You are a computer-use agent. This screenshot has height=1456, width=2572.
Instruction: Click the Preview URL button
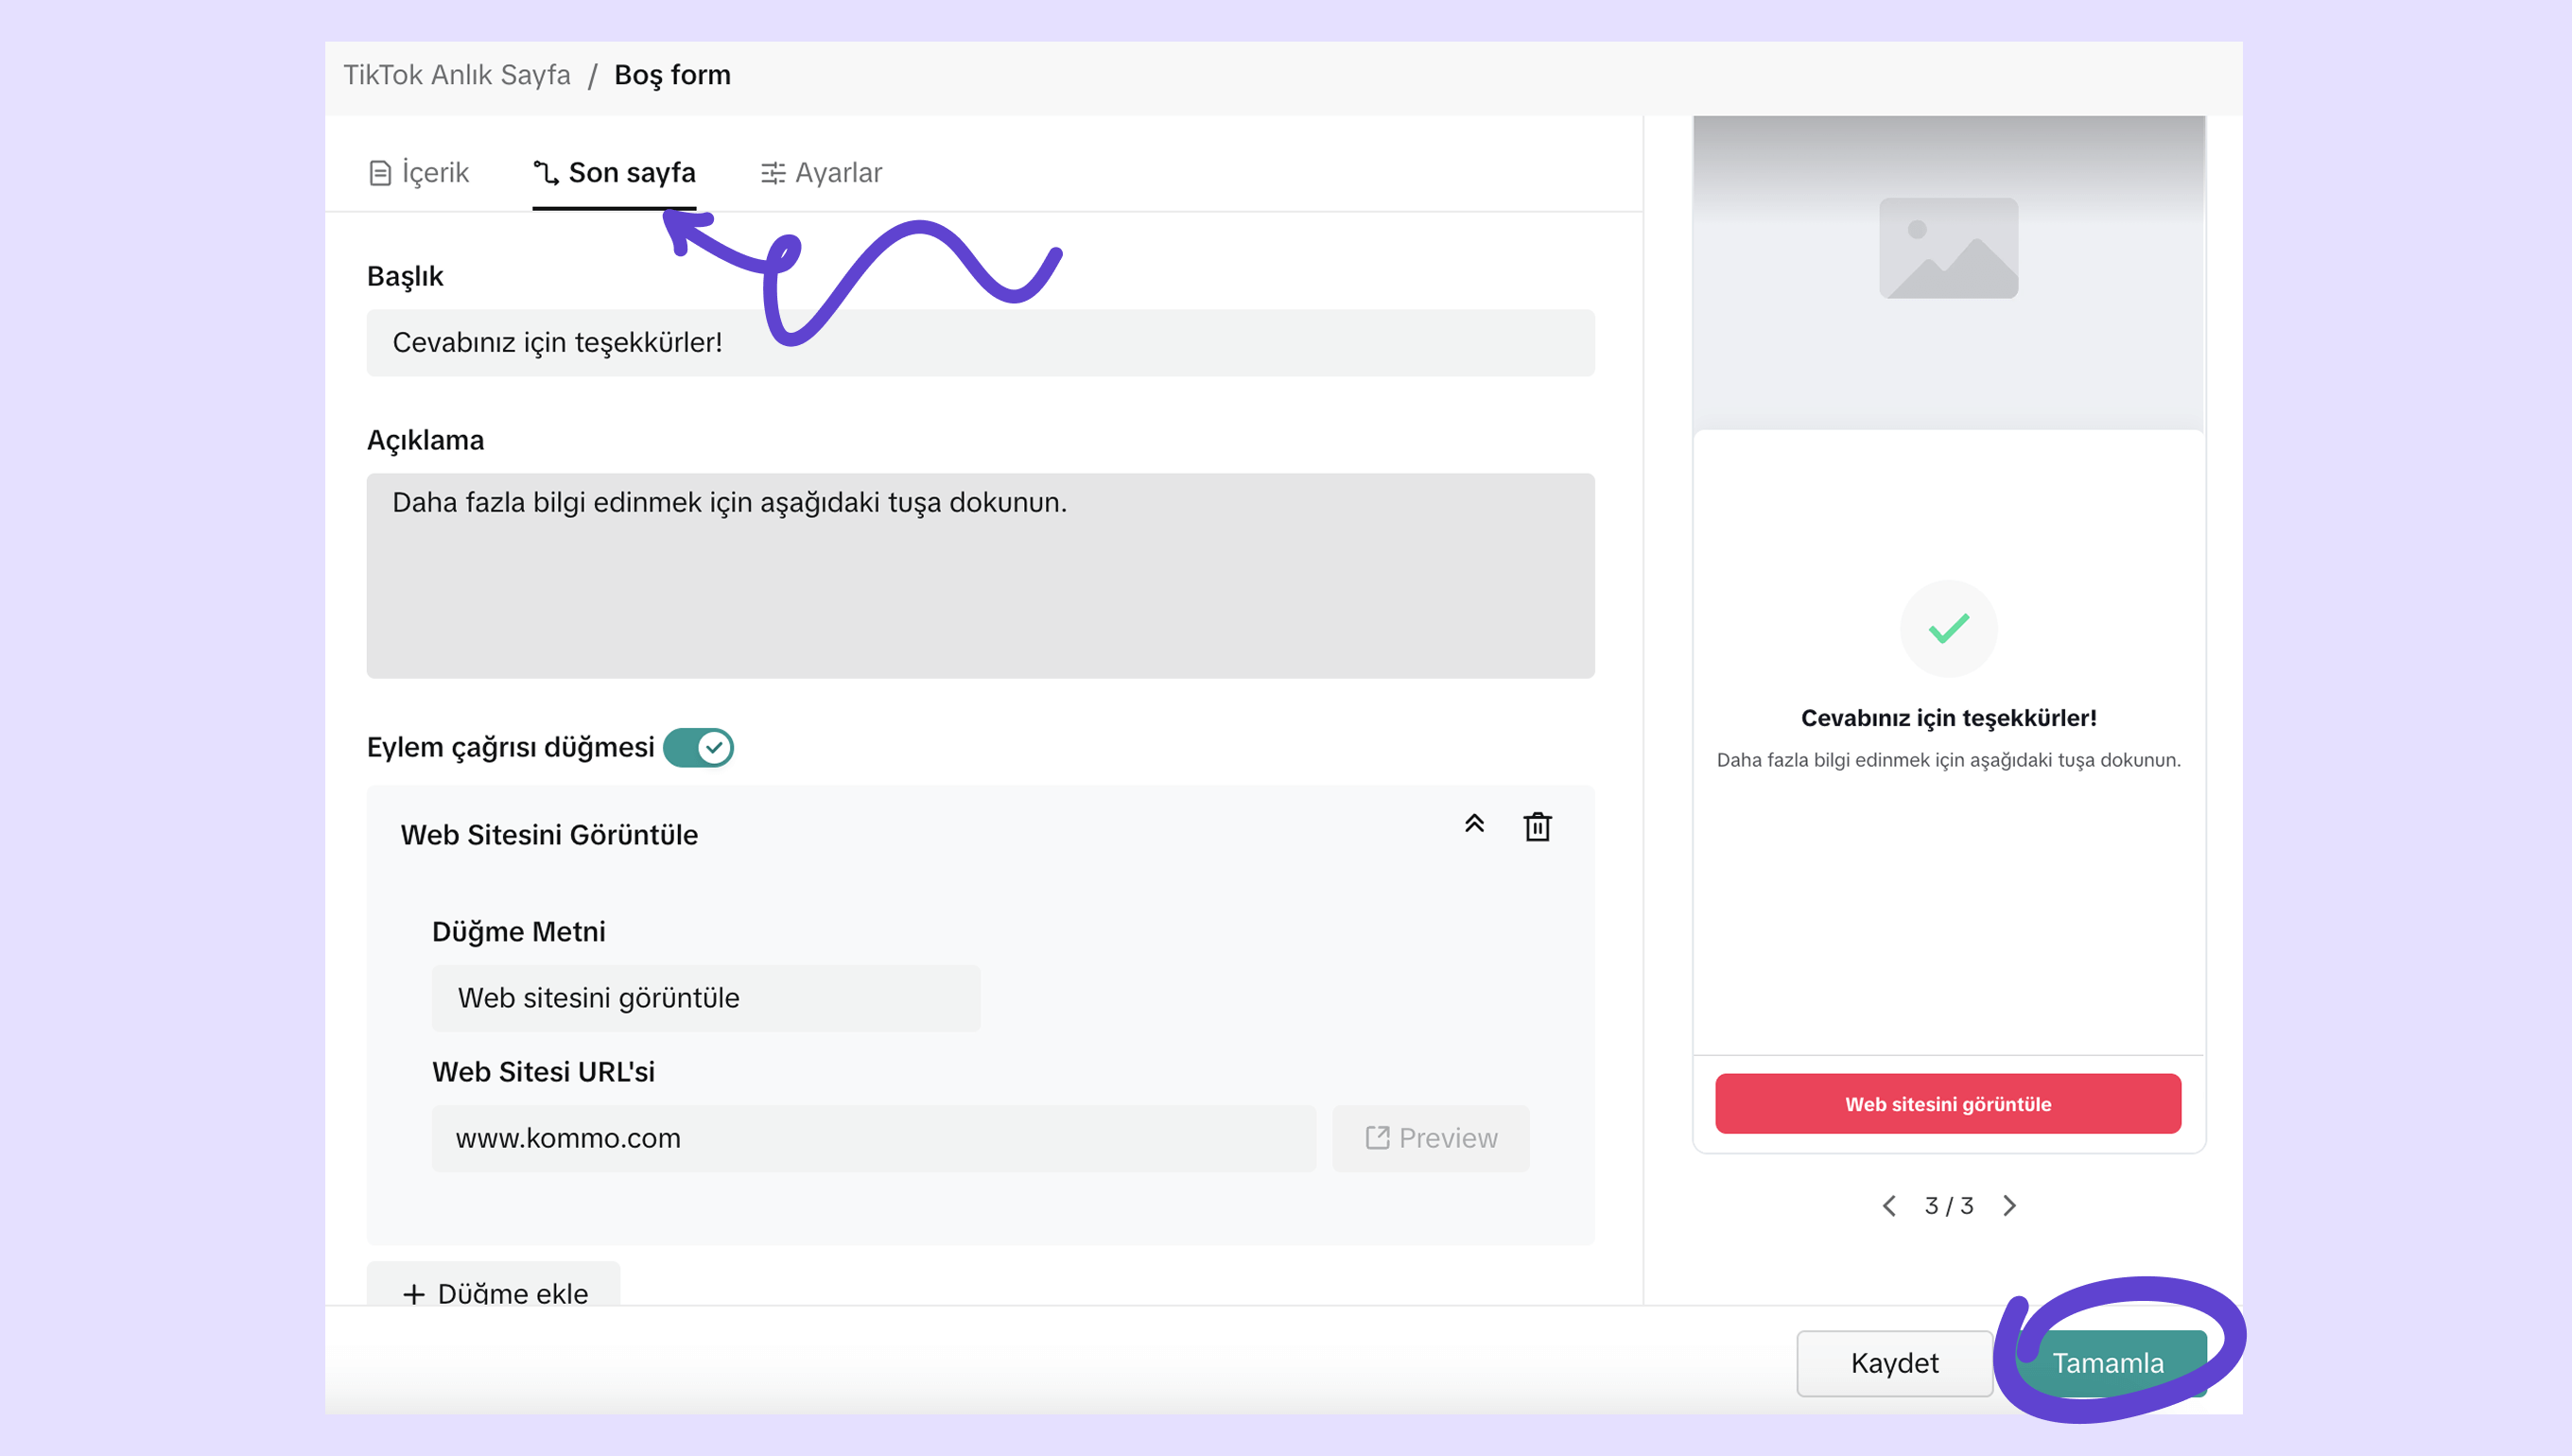pyautogui.click(x=1430, y=1138)
